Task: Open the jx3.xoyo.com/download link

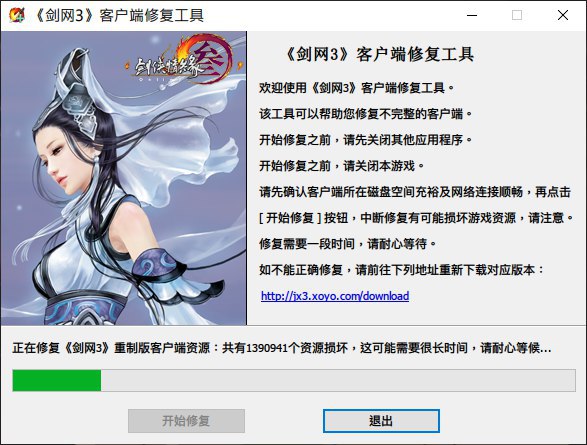Action: click(x=335, y=296)
